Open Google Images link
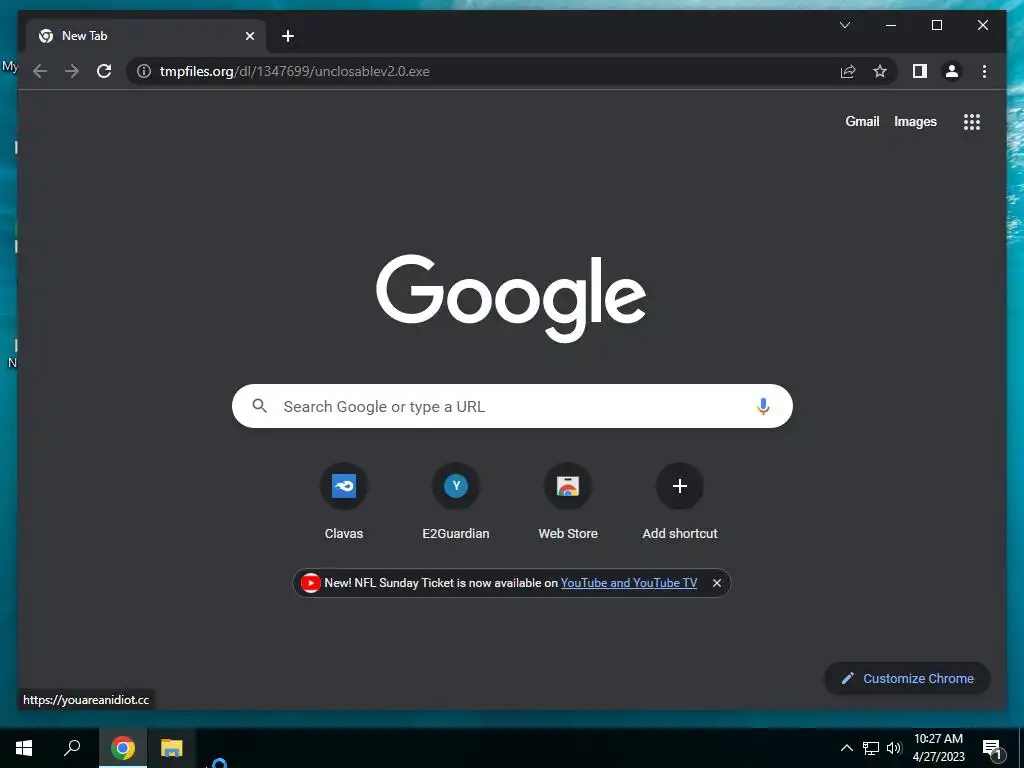The image size is (1024, 768). [915, 121]
